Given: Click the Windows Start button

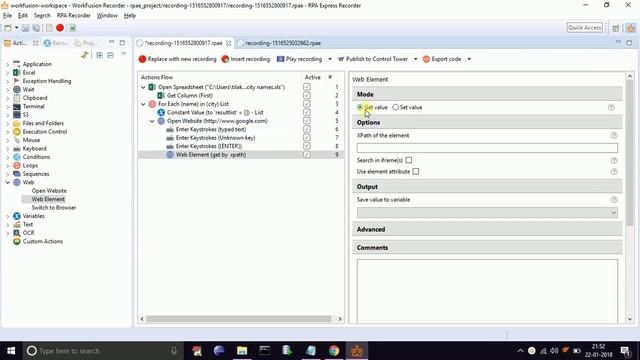Looking at the screenshot, I should [11, 351].
